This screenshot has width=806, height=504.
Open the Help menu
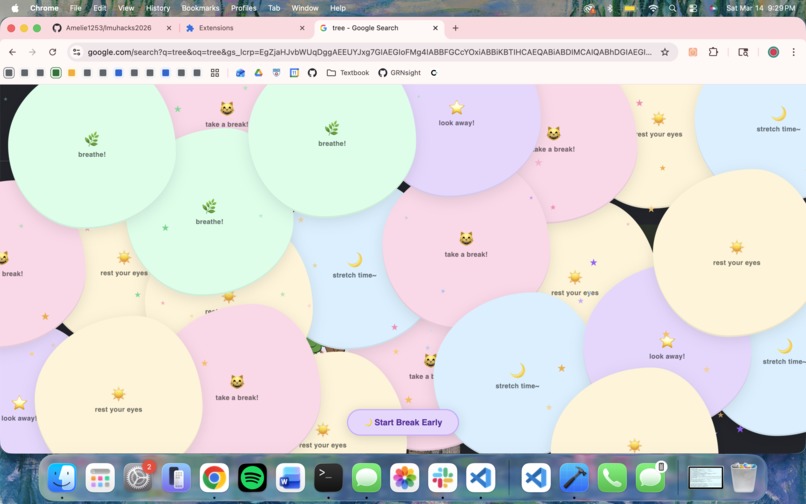[338, 8]
